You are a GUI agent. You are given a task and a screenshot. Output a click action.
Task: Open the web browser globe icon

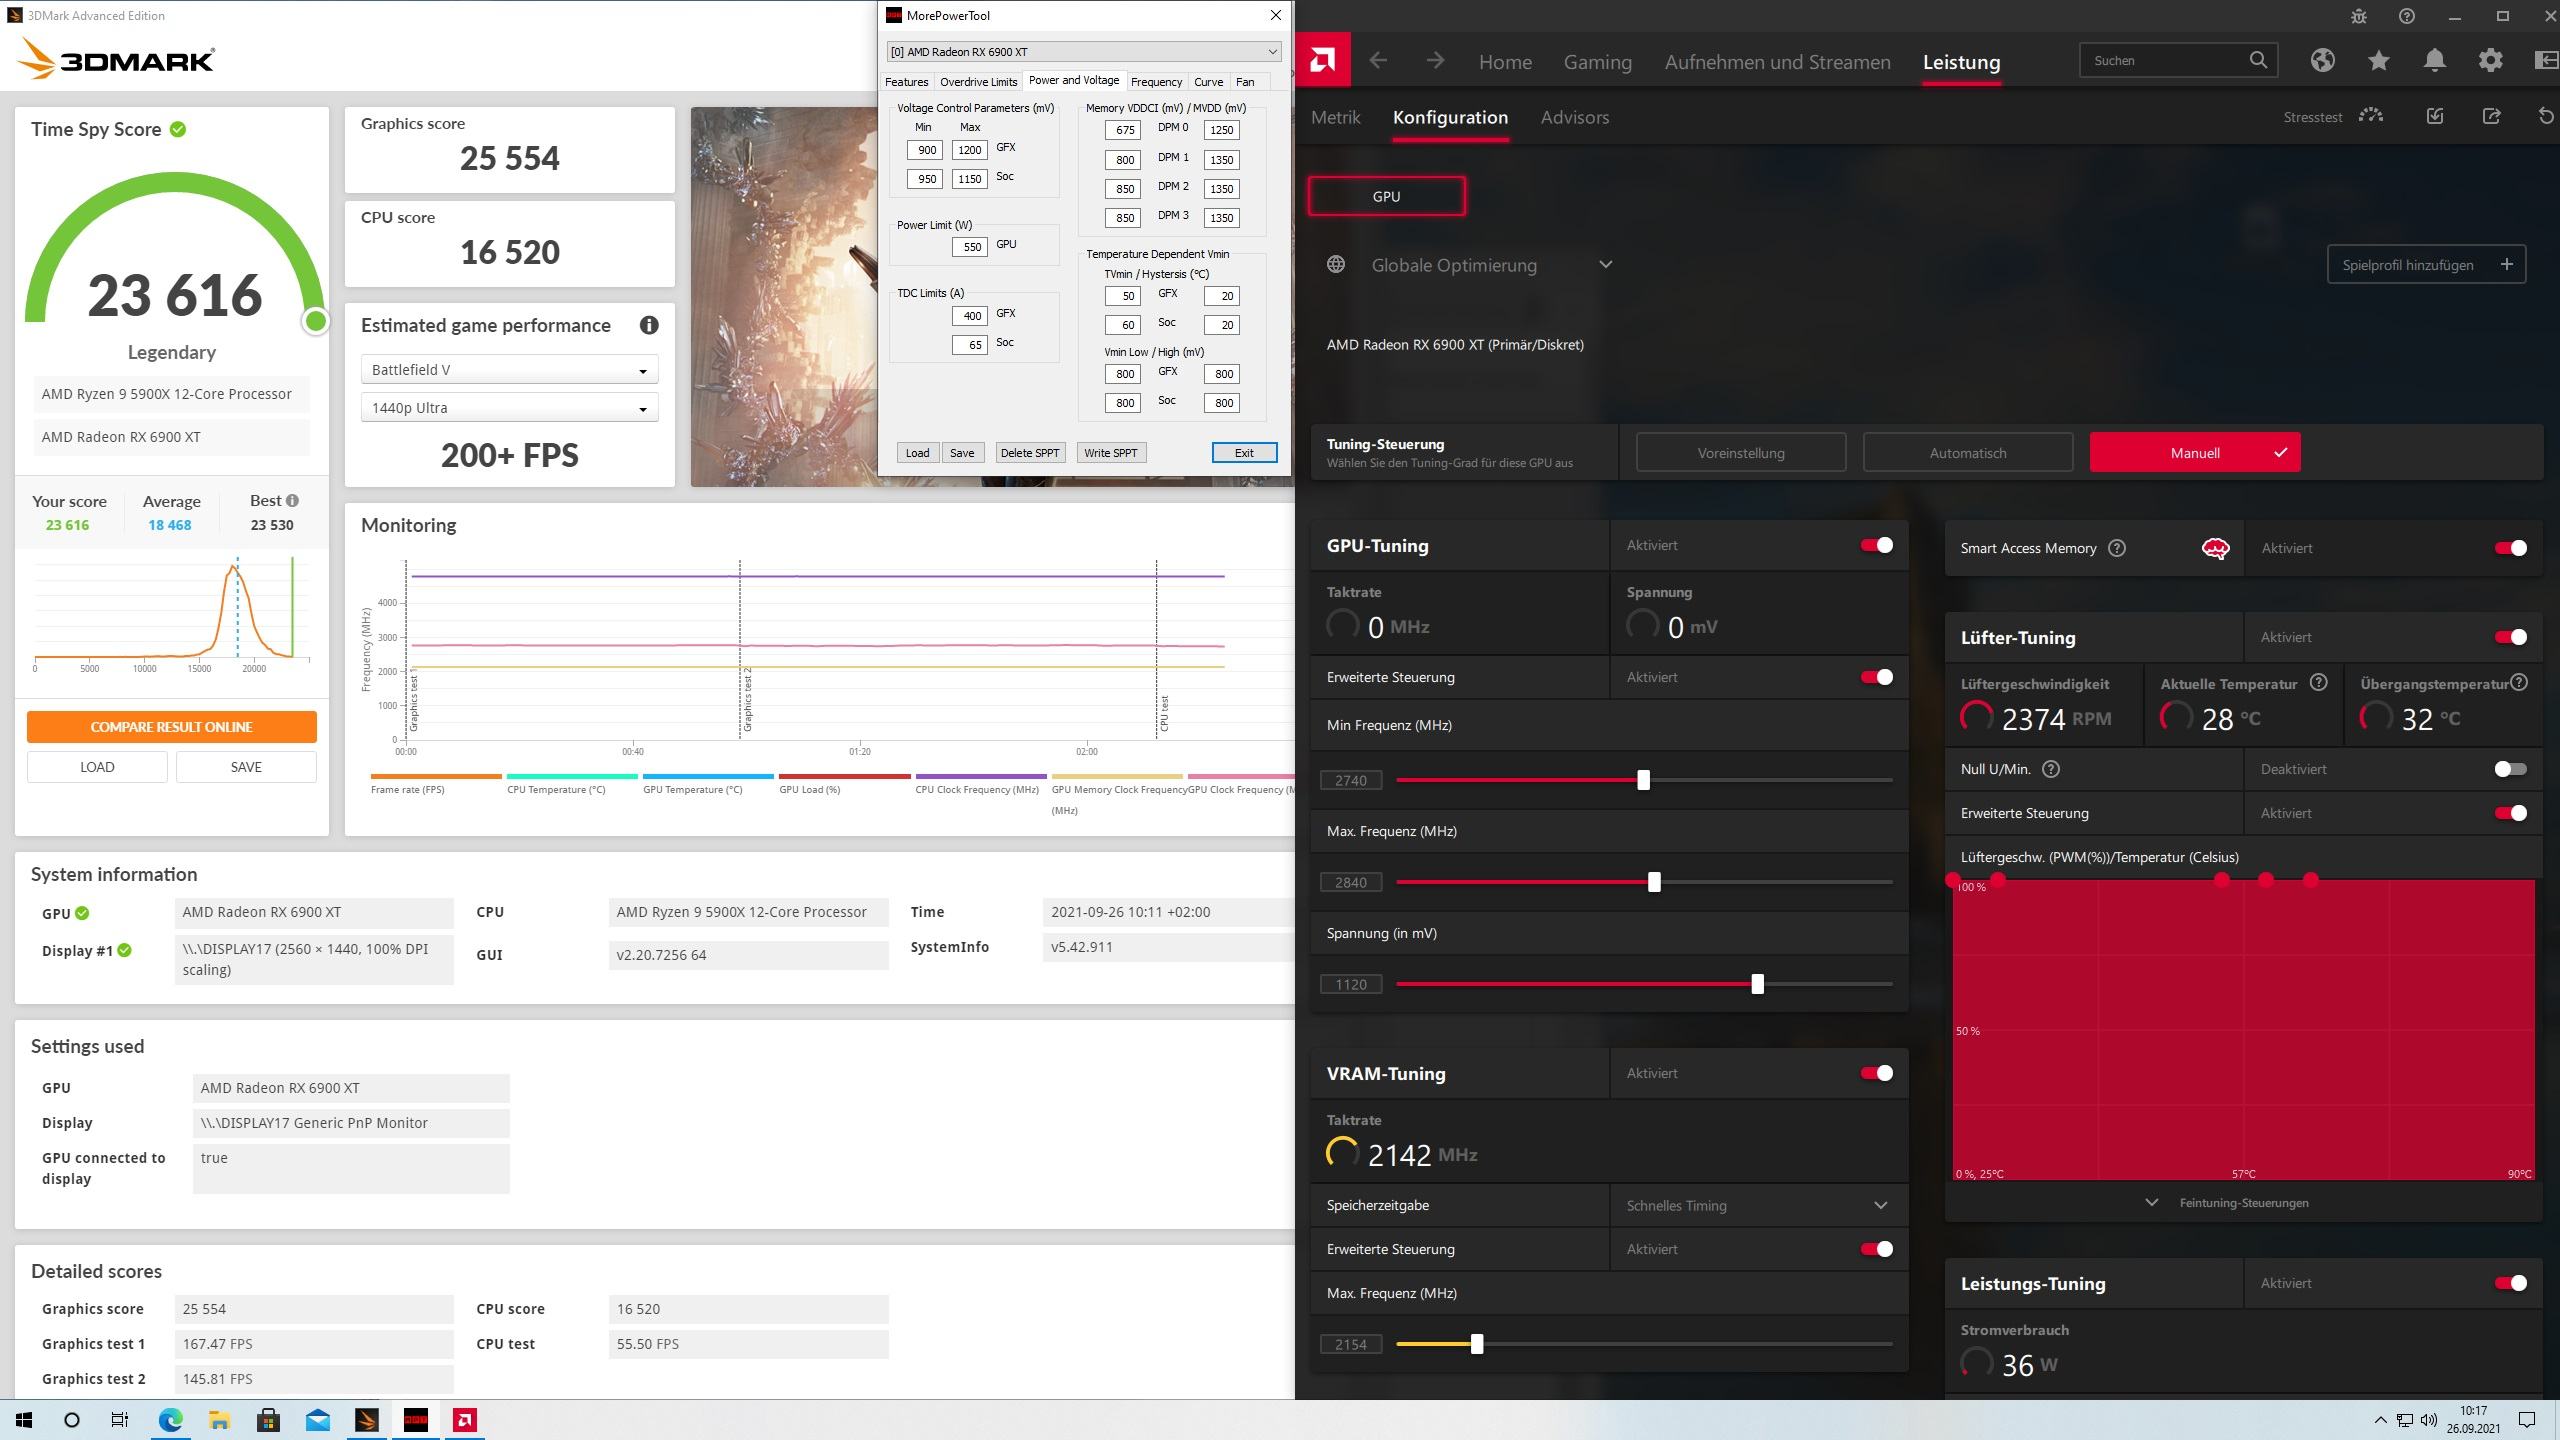(x=2322, y=60)
